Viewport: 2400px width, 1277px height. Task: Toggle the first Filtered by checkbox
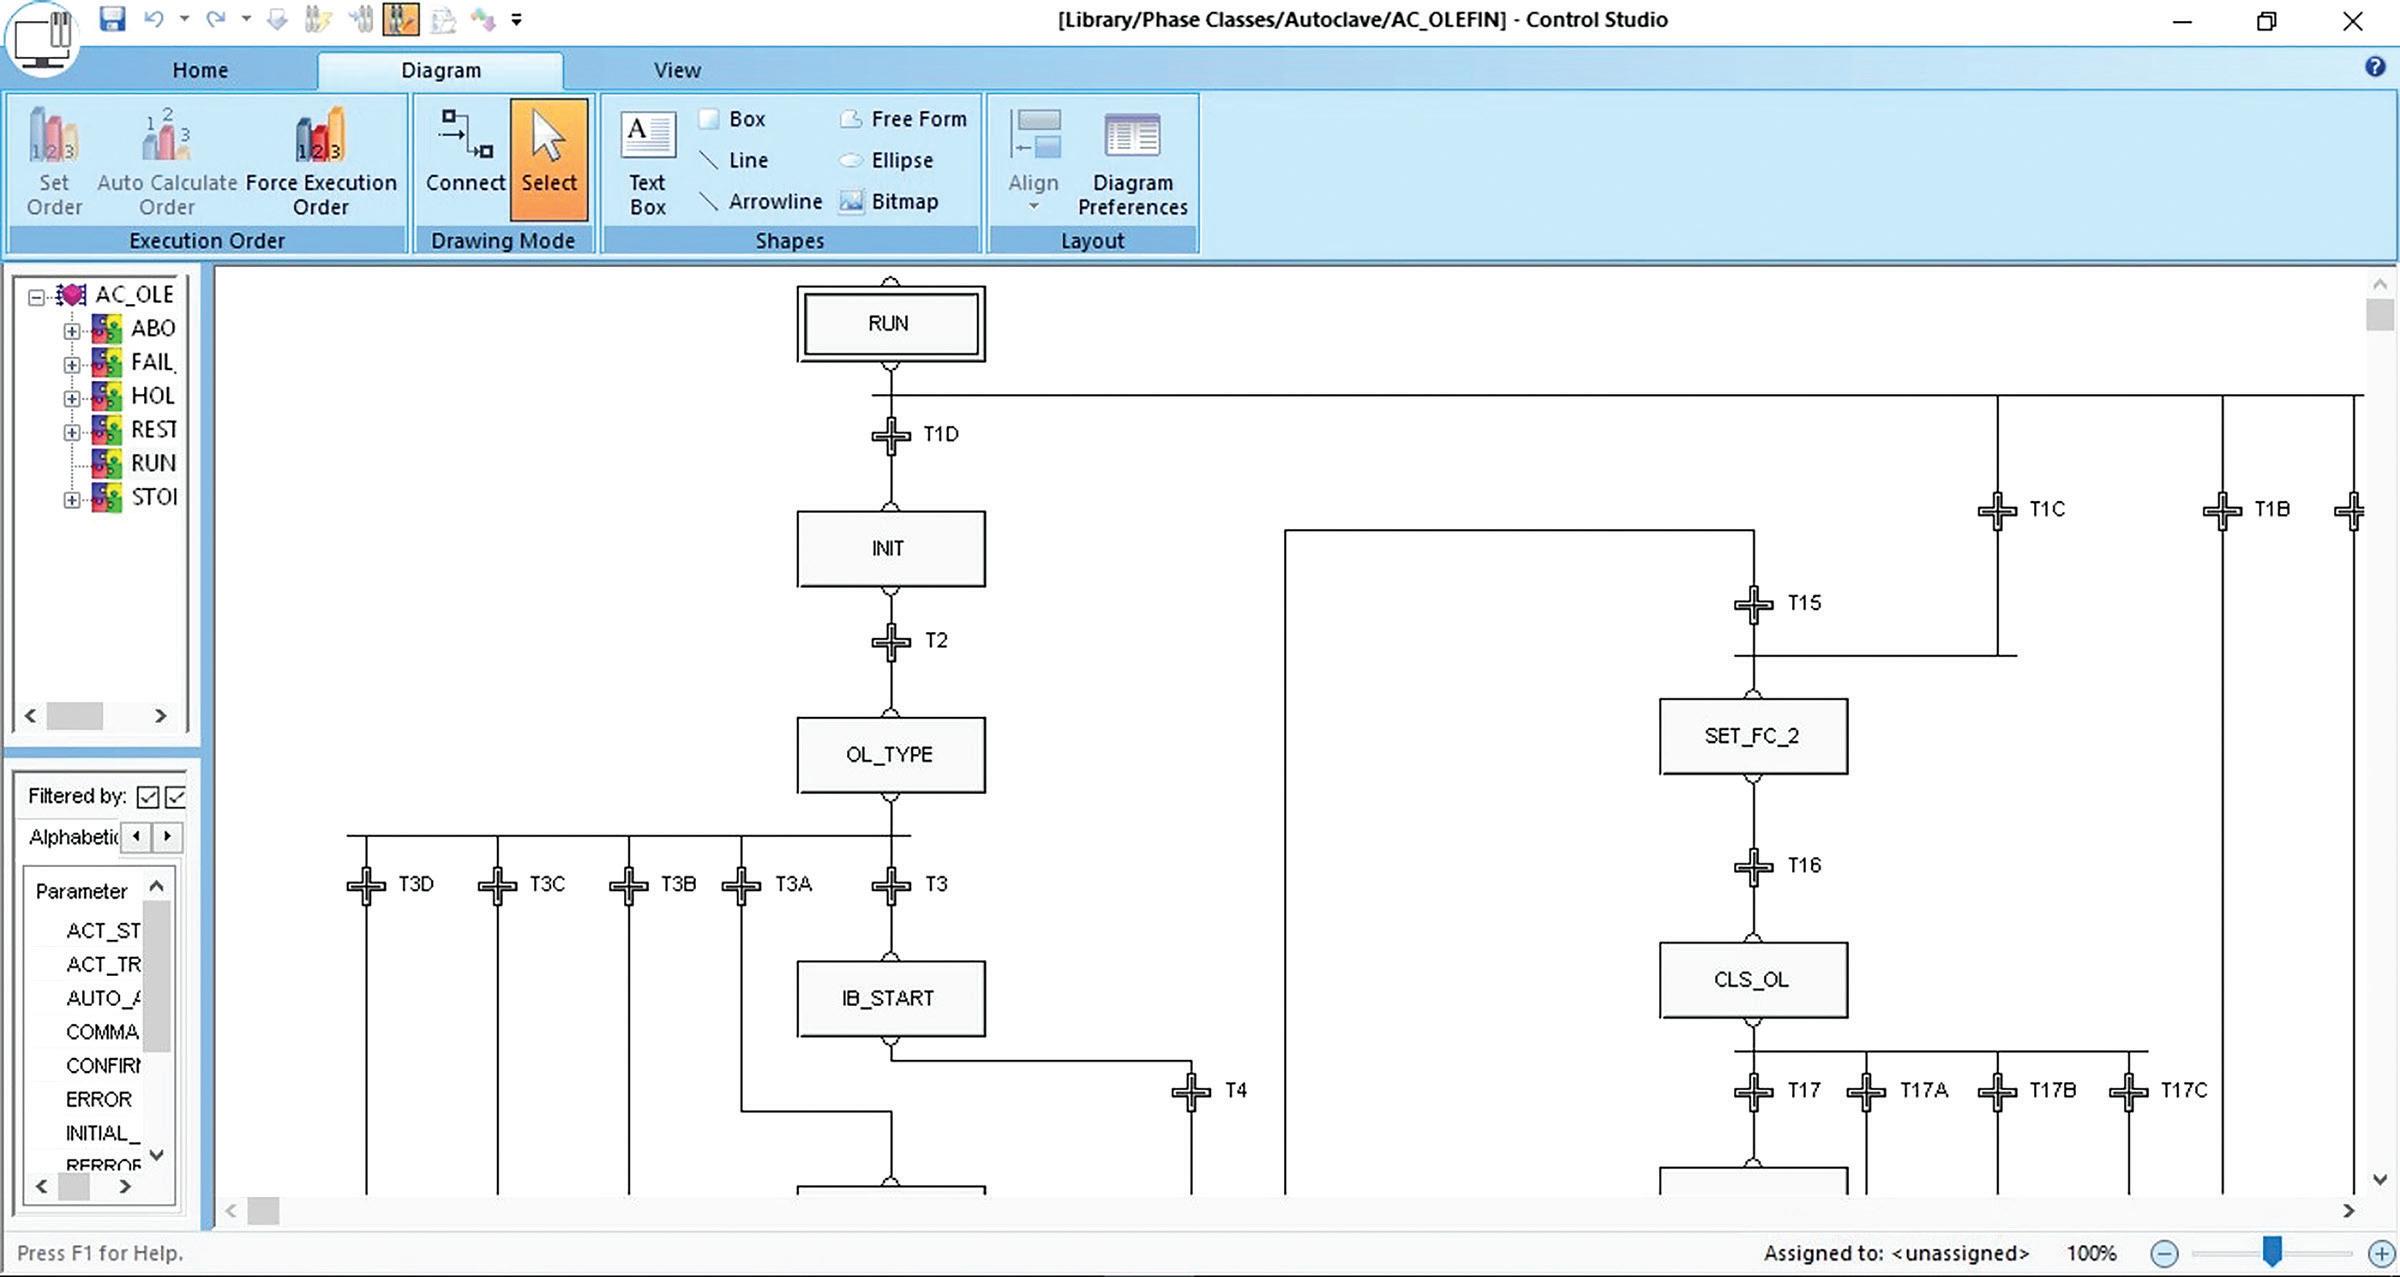pyautogui.click(x=148, y=797)
